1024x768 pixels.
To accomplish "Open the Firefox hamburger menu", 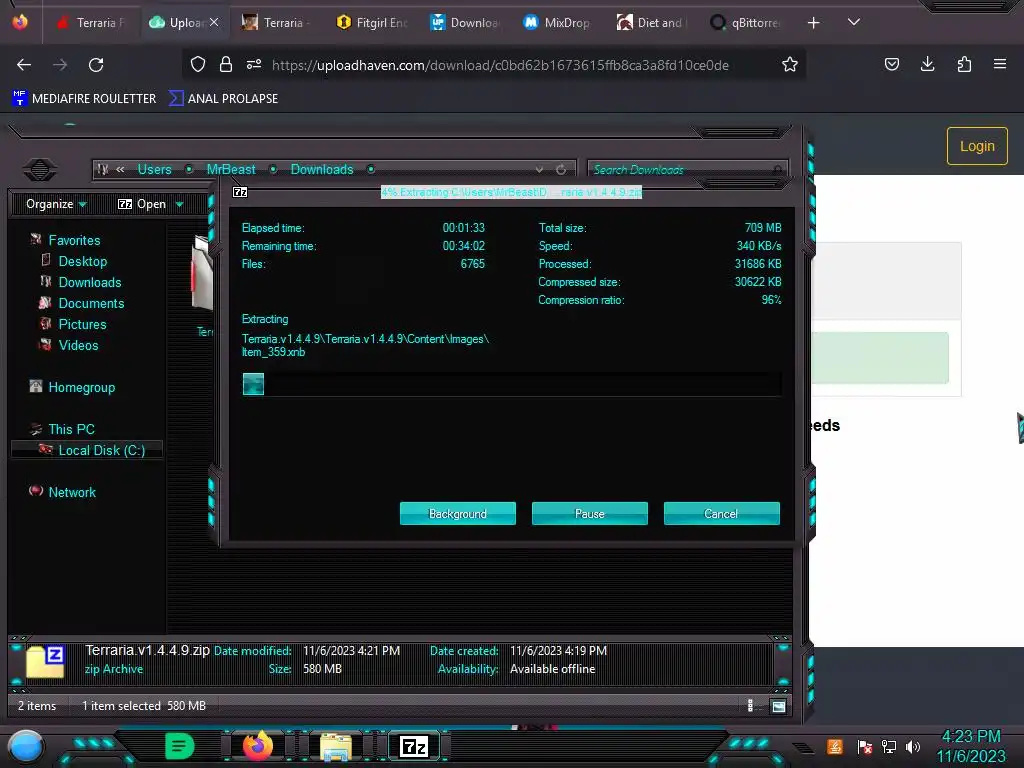I will (1000, 64).
